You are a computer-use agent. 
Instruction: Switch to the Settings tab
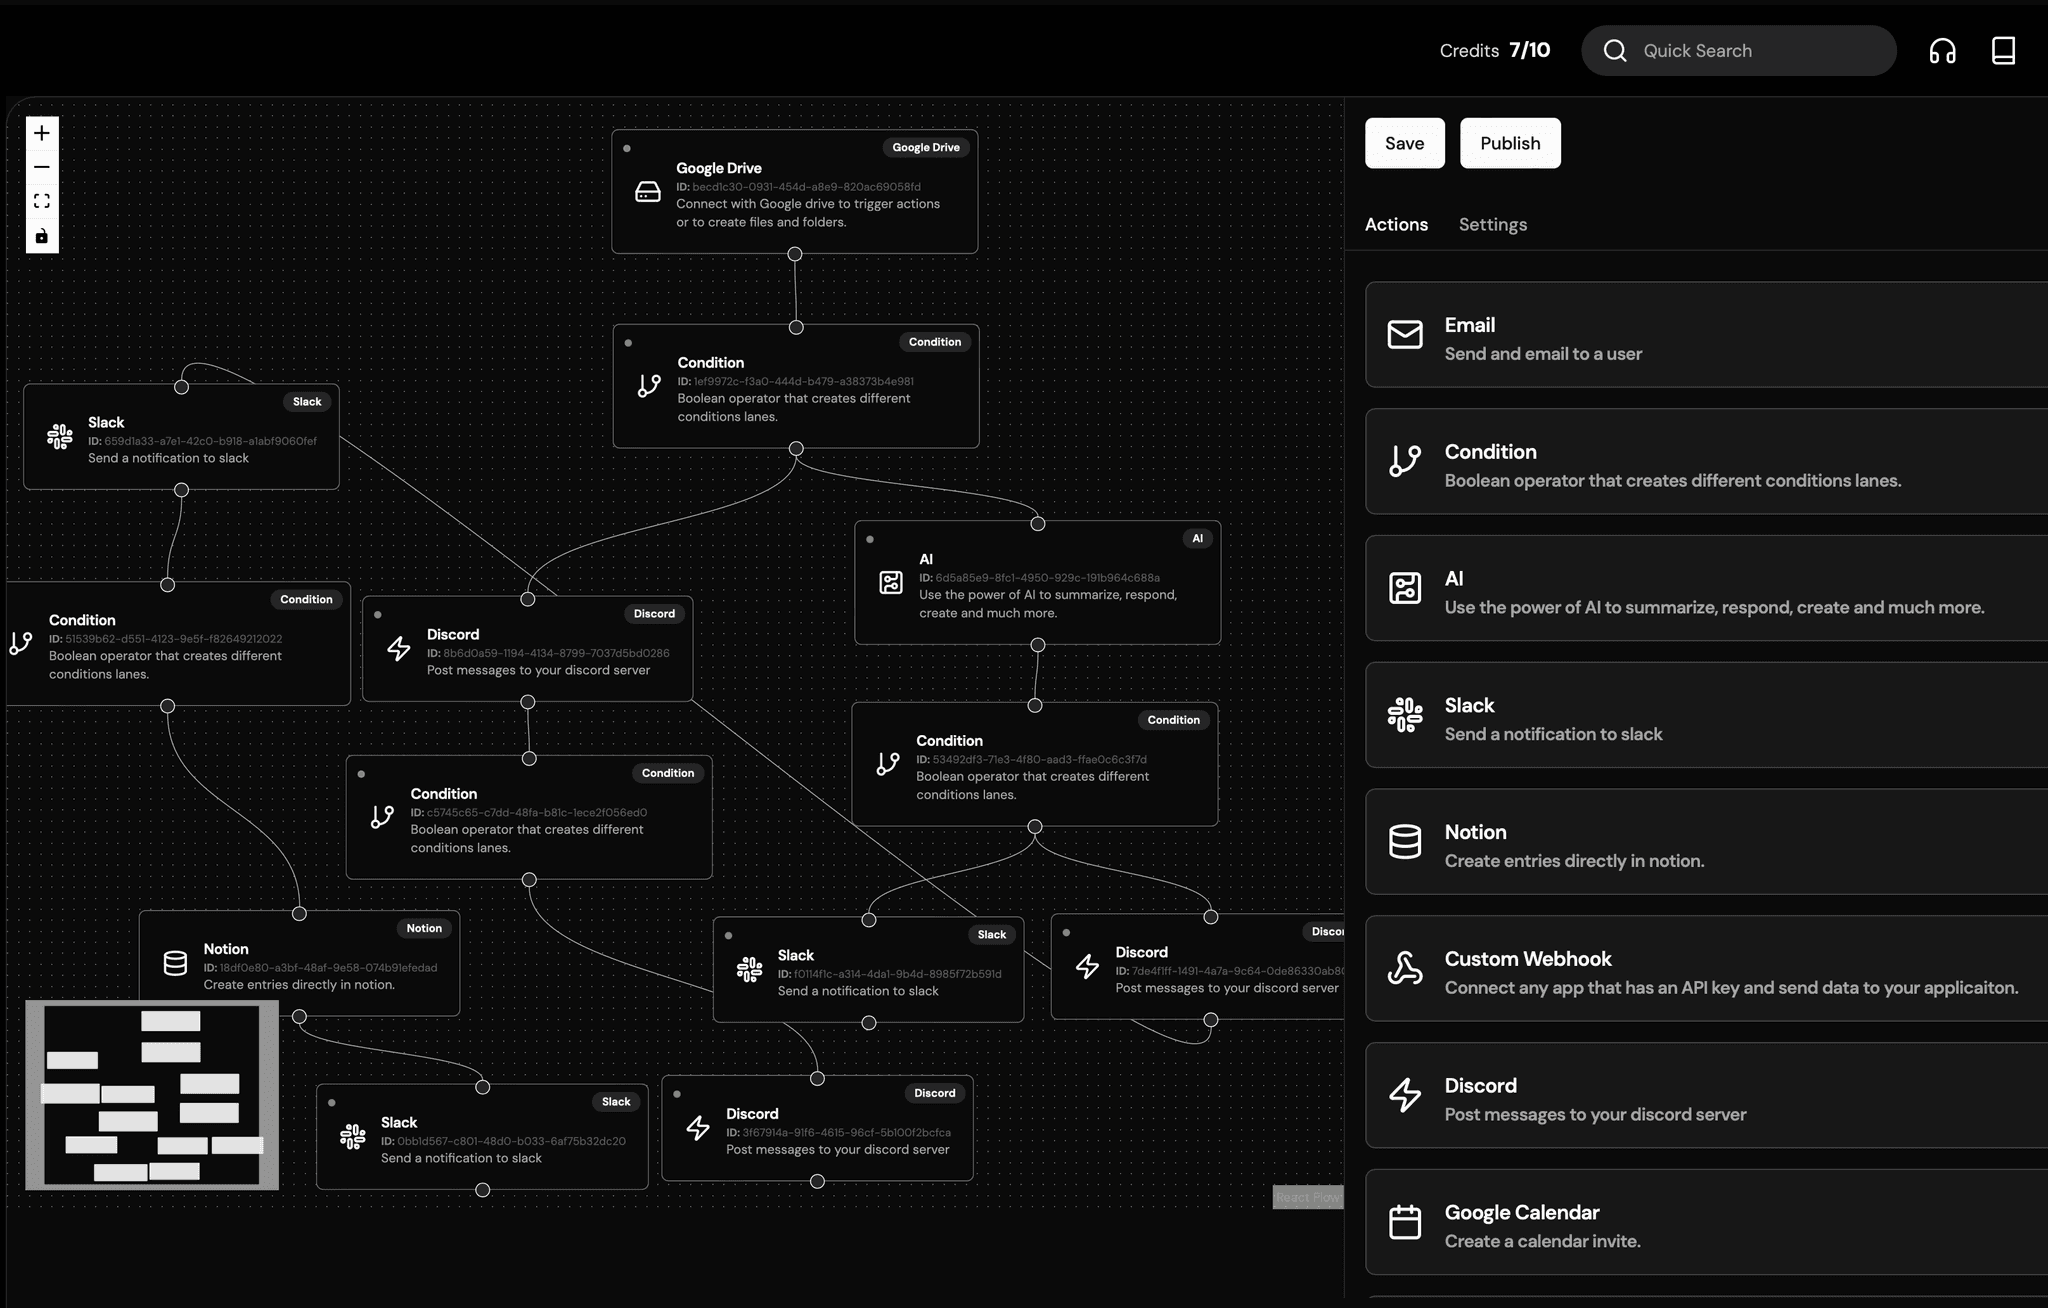1492,224
